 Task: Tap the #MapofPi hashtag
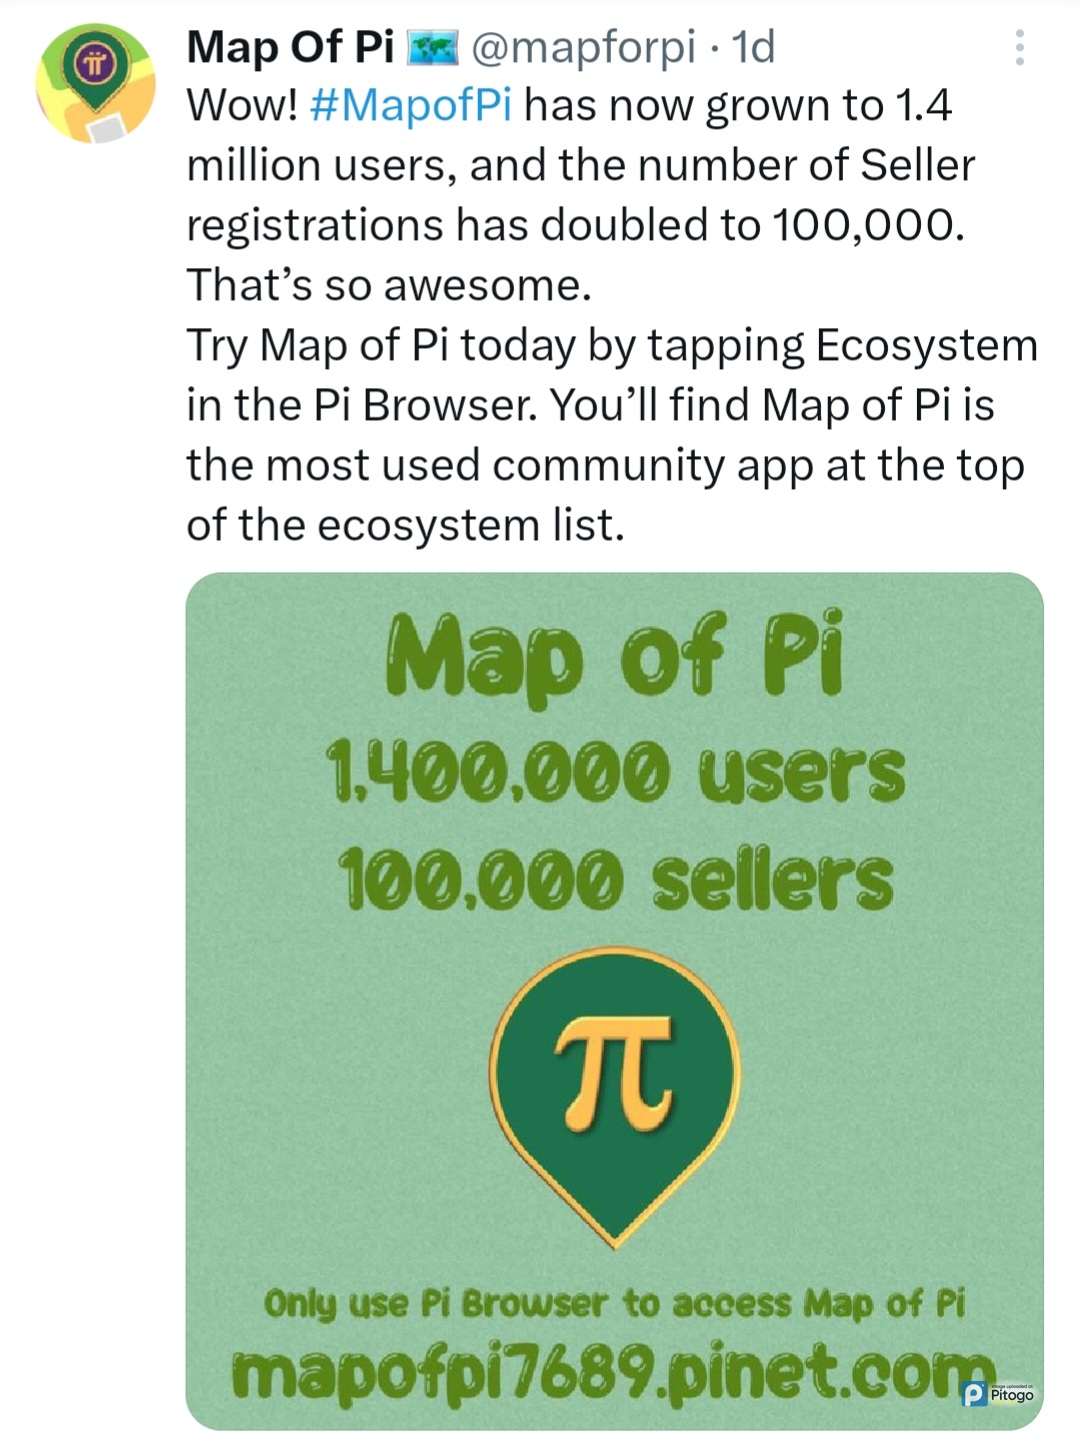[411, 106]
